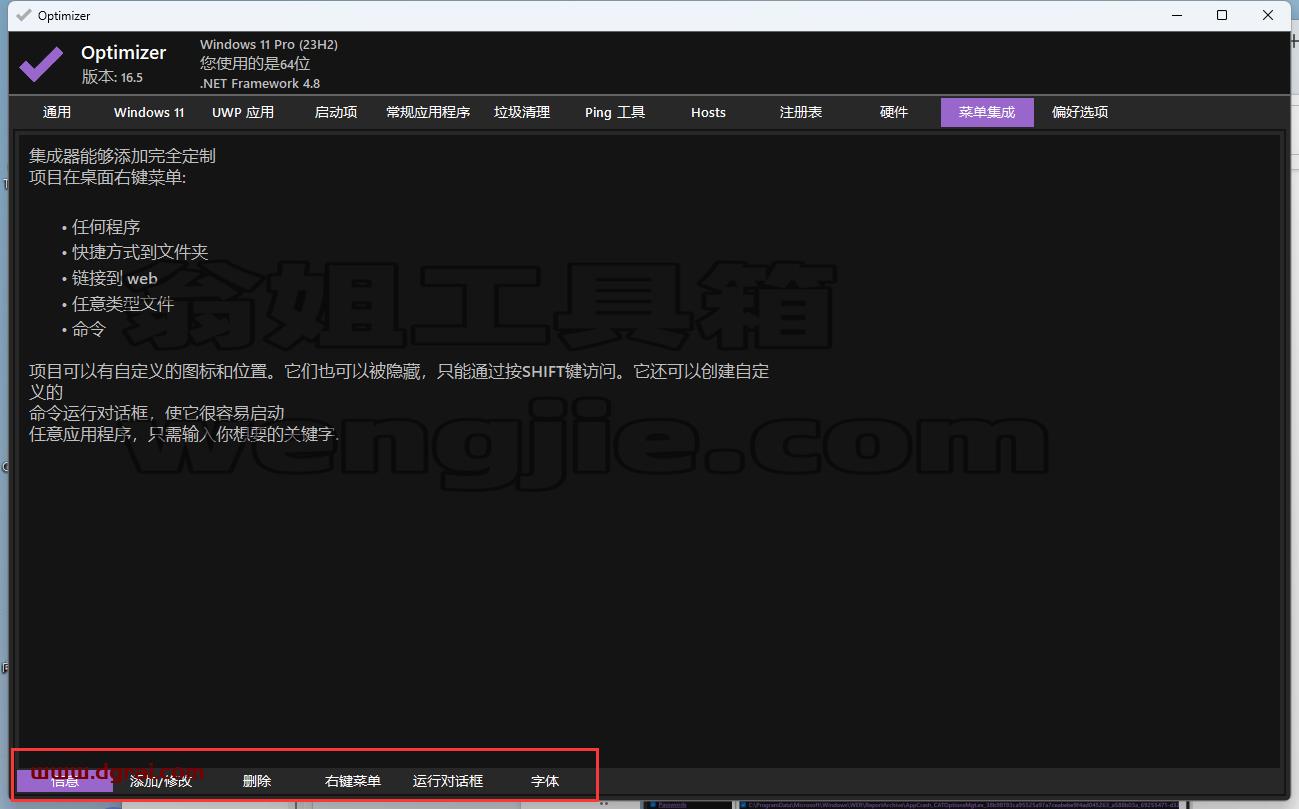Open the 偏好选项 tab
1299x809 pixels.
pos(1080,112)
